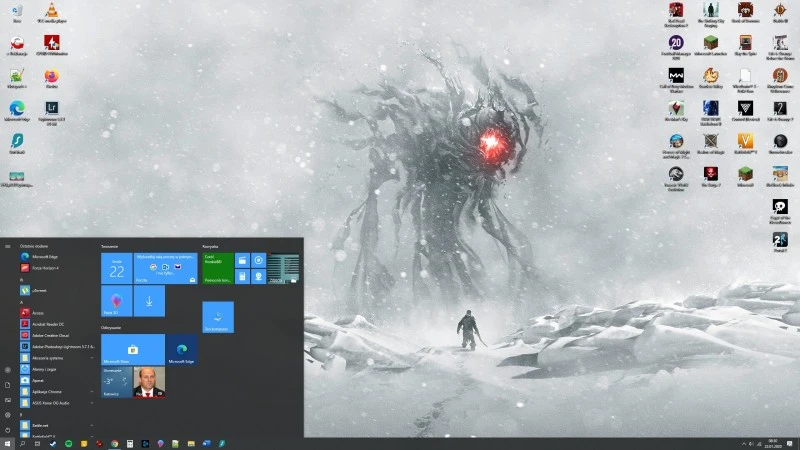Open the Microsoft Store tile
Image resolution: width=800 pixels, height=450 pixels.
(133, 349)
